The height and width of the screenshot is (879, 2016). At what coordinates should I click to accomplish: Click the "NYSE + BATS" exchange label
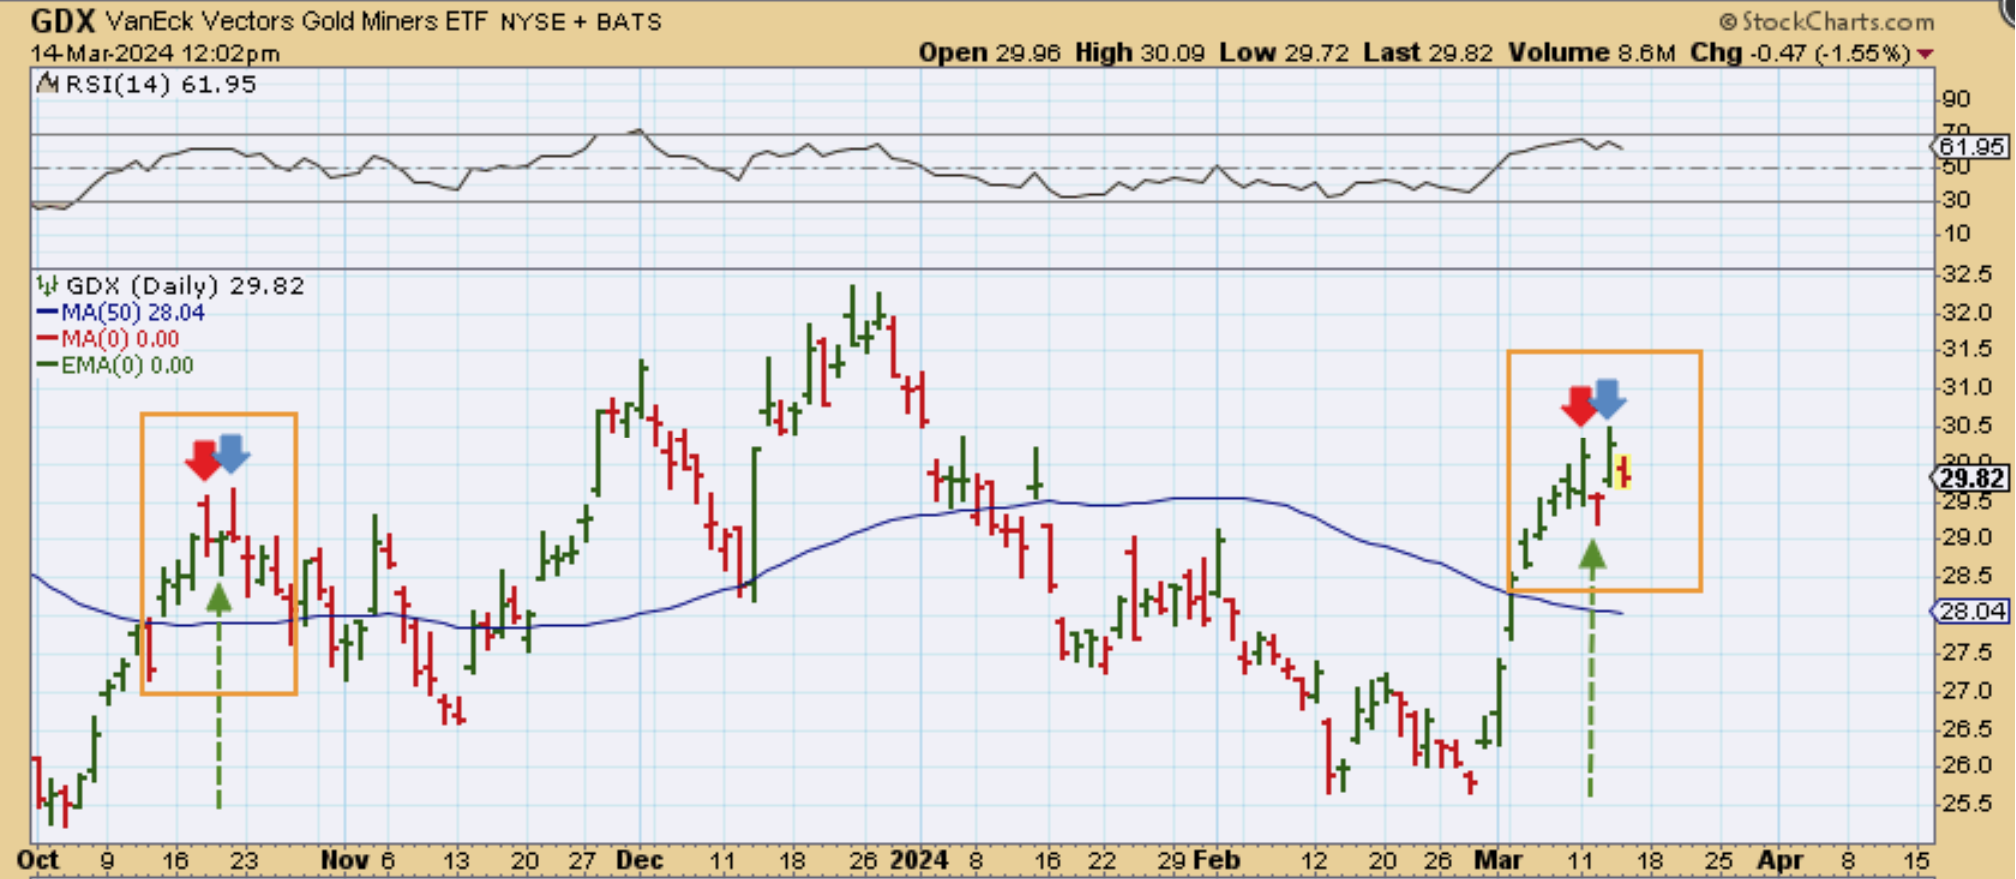(581, 22)
